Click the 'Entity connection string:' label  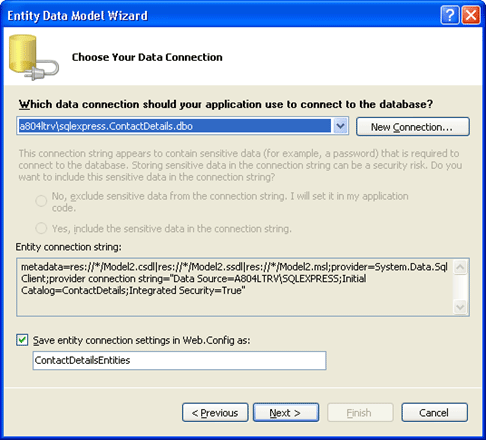coord(69,247)
